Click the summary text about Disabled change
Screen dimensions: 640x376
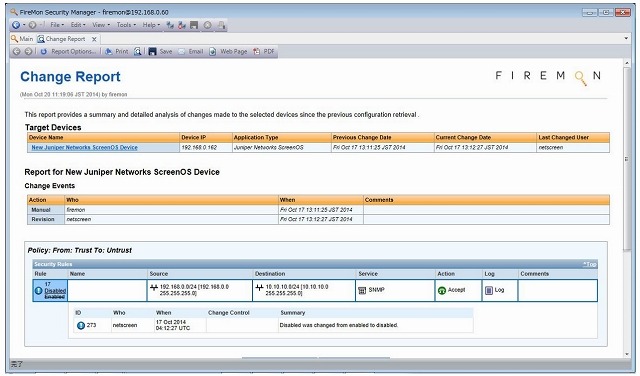point(339,325)
